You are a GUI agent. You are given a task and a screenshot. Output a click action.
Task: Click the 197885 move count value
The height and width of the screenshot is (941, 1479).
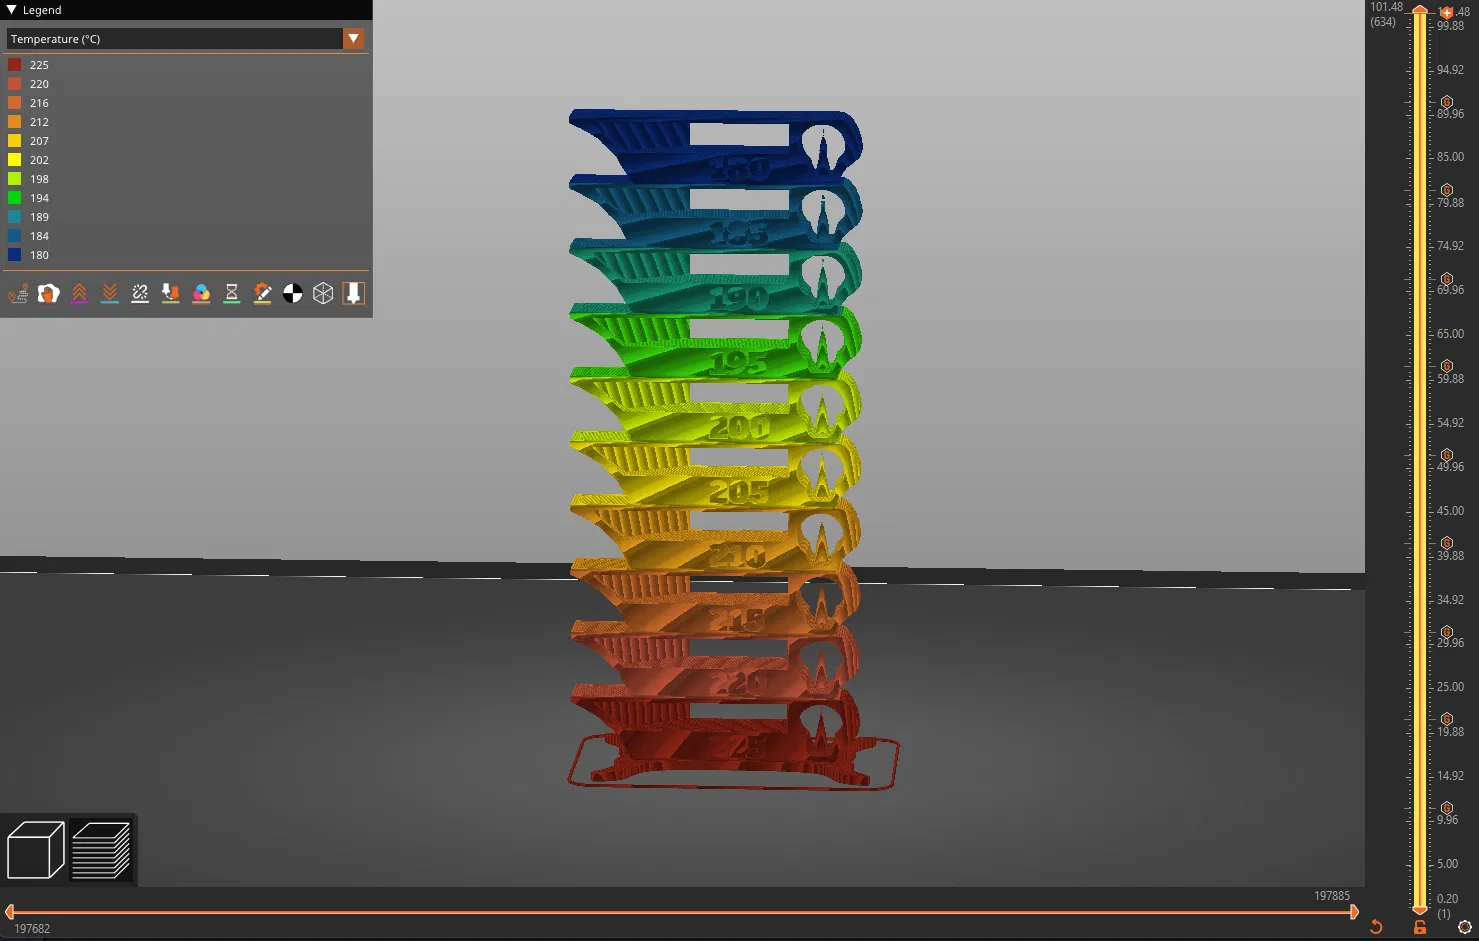pos(1332,896)
